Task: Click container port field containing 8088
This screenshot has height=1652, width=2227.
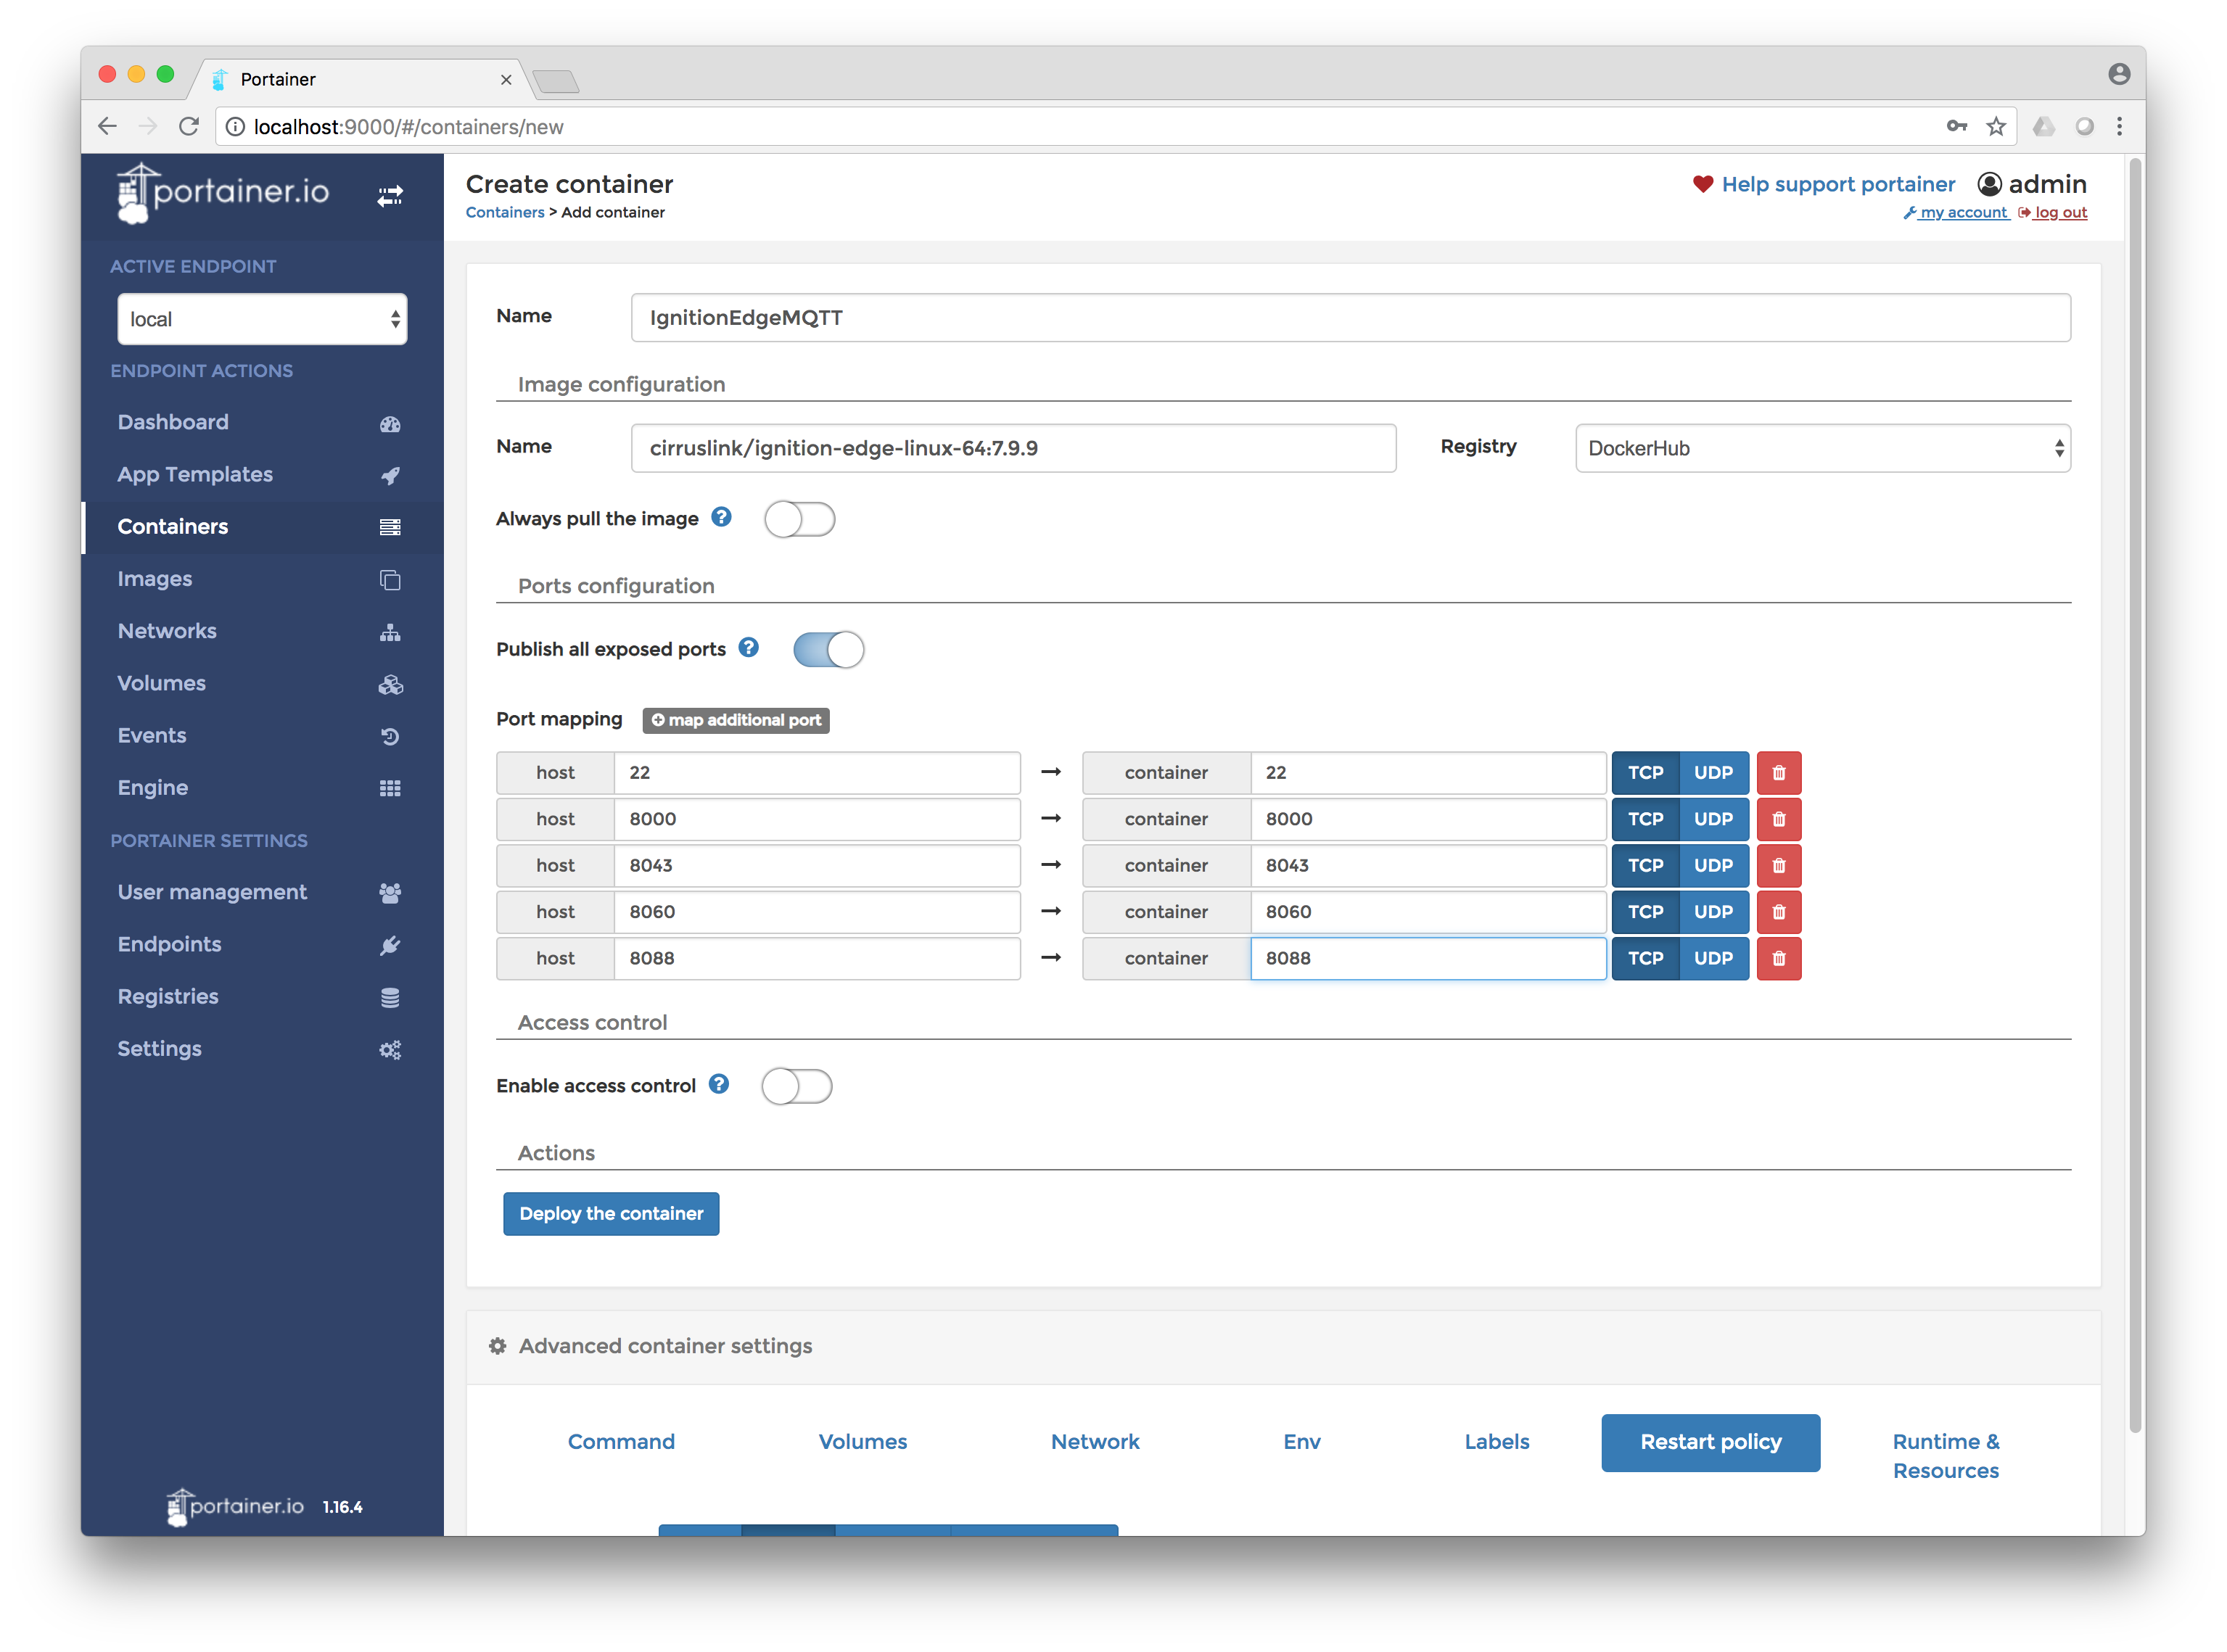Action: tap(1428, 959)
